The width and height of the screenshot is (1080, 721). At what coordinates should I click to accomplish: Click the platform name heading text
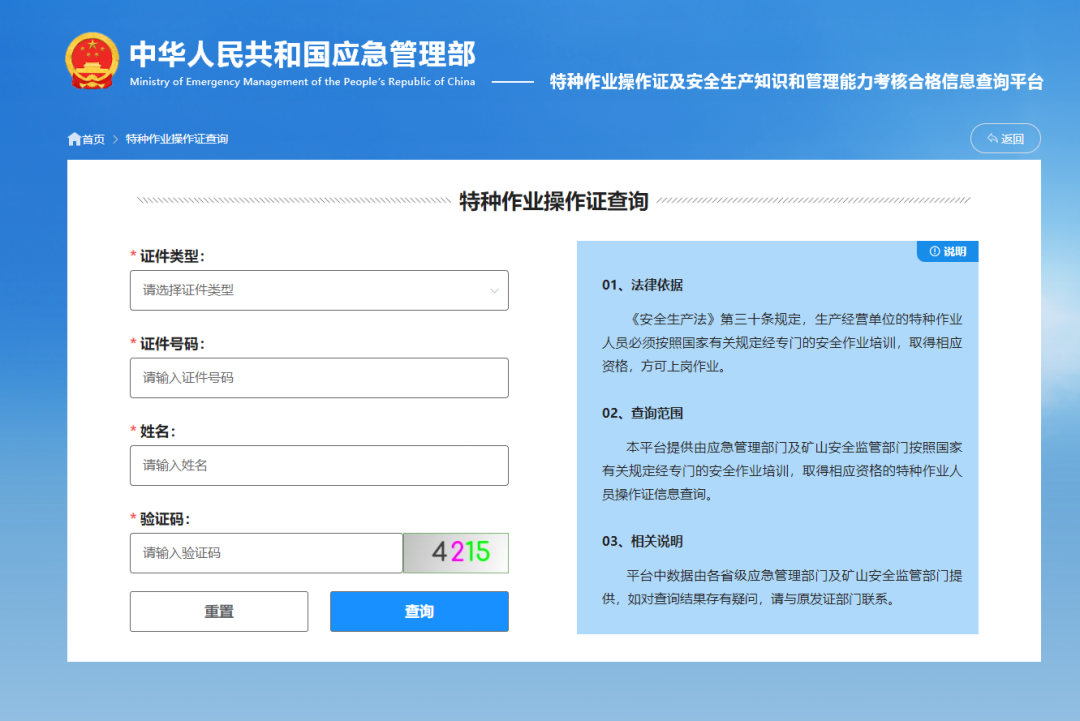tap(796, 82)
